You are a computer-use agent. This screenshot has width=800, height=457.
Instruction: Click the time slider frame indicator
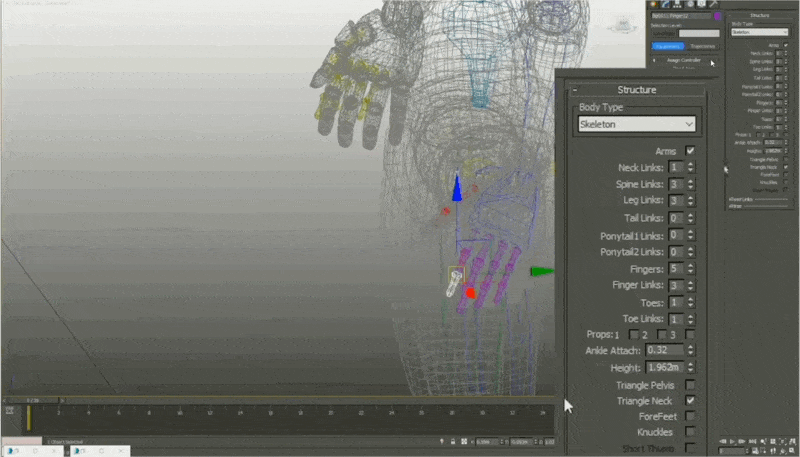click(28, 416)
